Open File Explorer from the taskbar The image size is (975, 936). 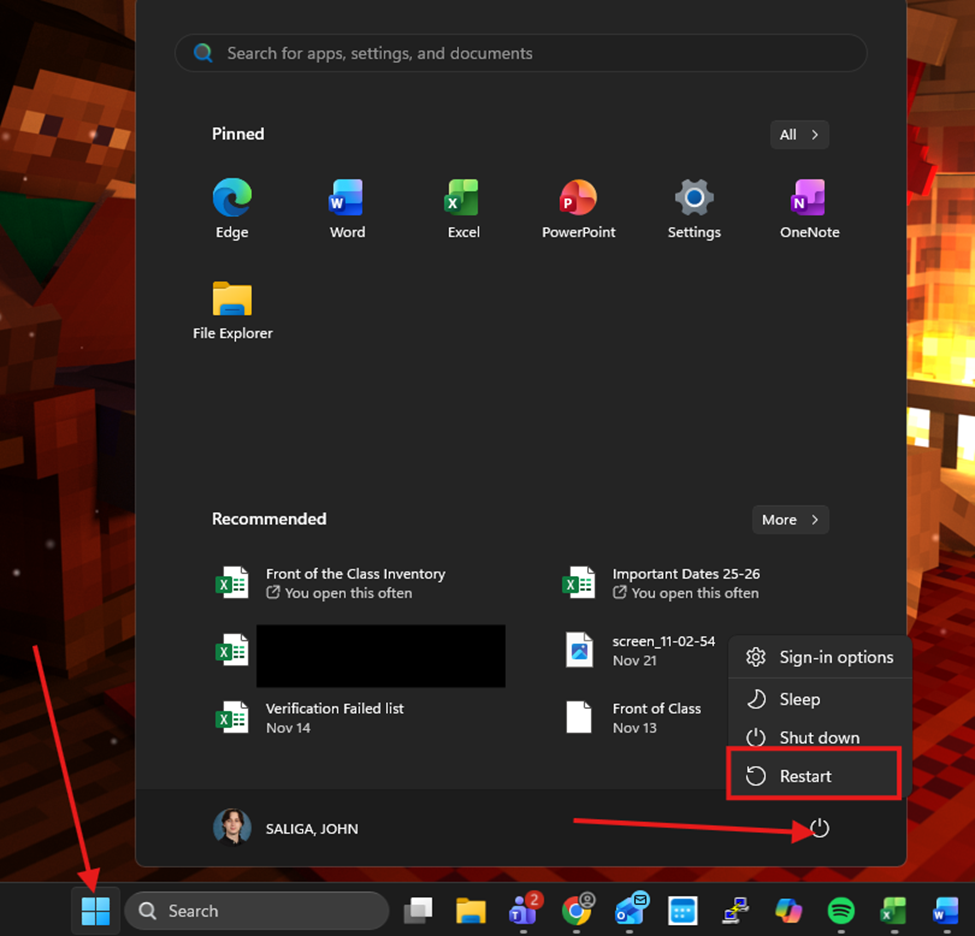pyautogui.click(x=471, y=911)
